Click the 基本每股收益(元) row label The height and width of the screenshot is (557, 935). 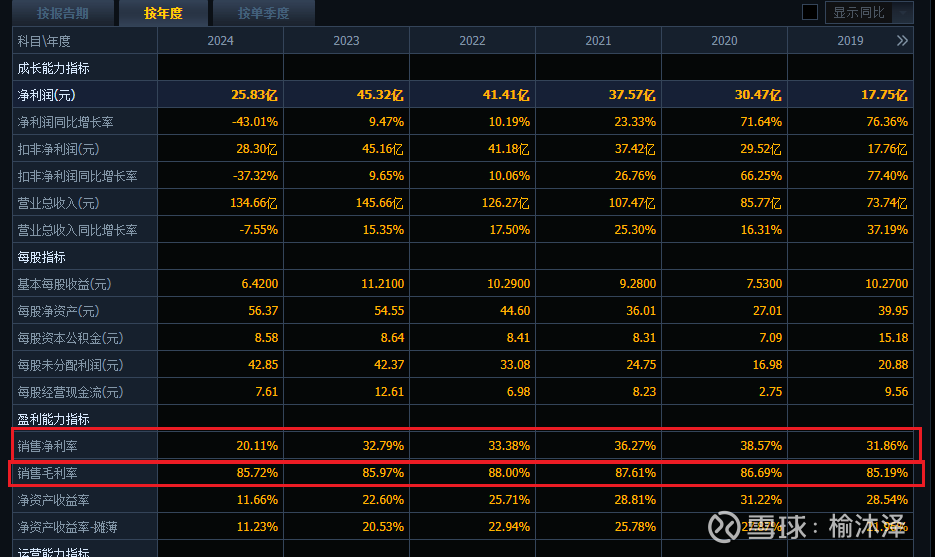tap(64, 284)
